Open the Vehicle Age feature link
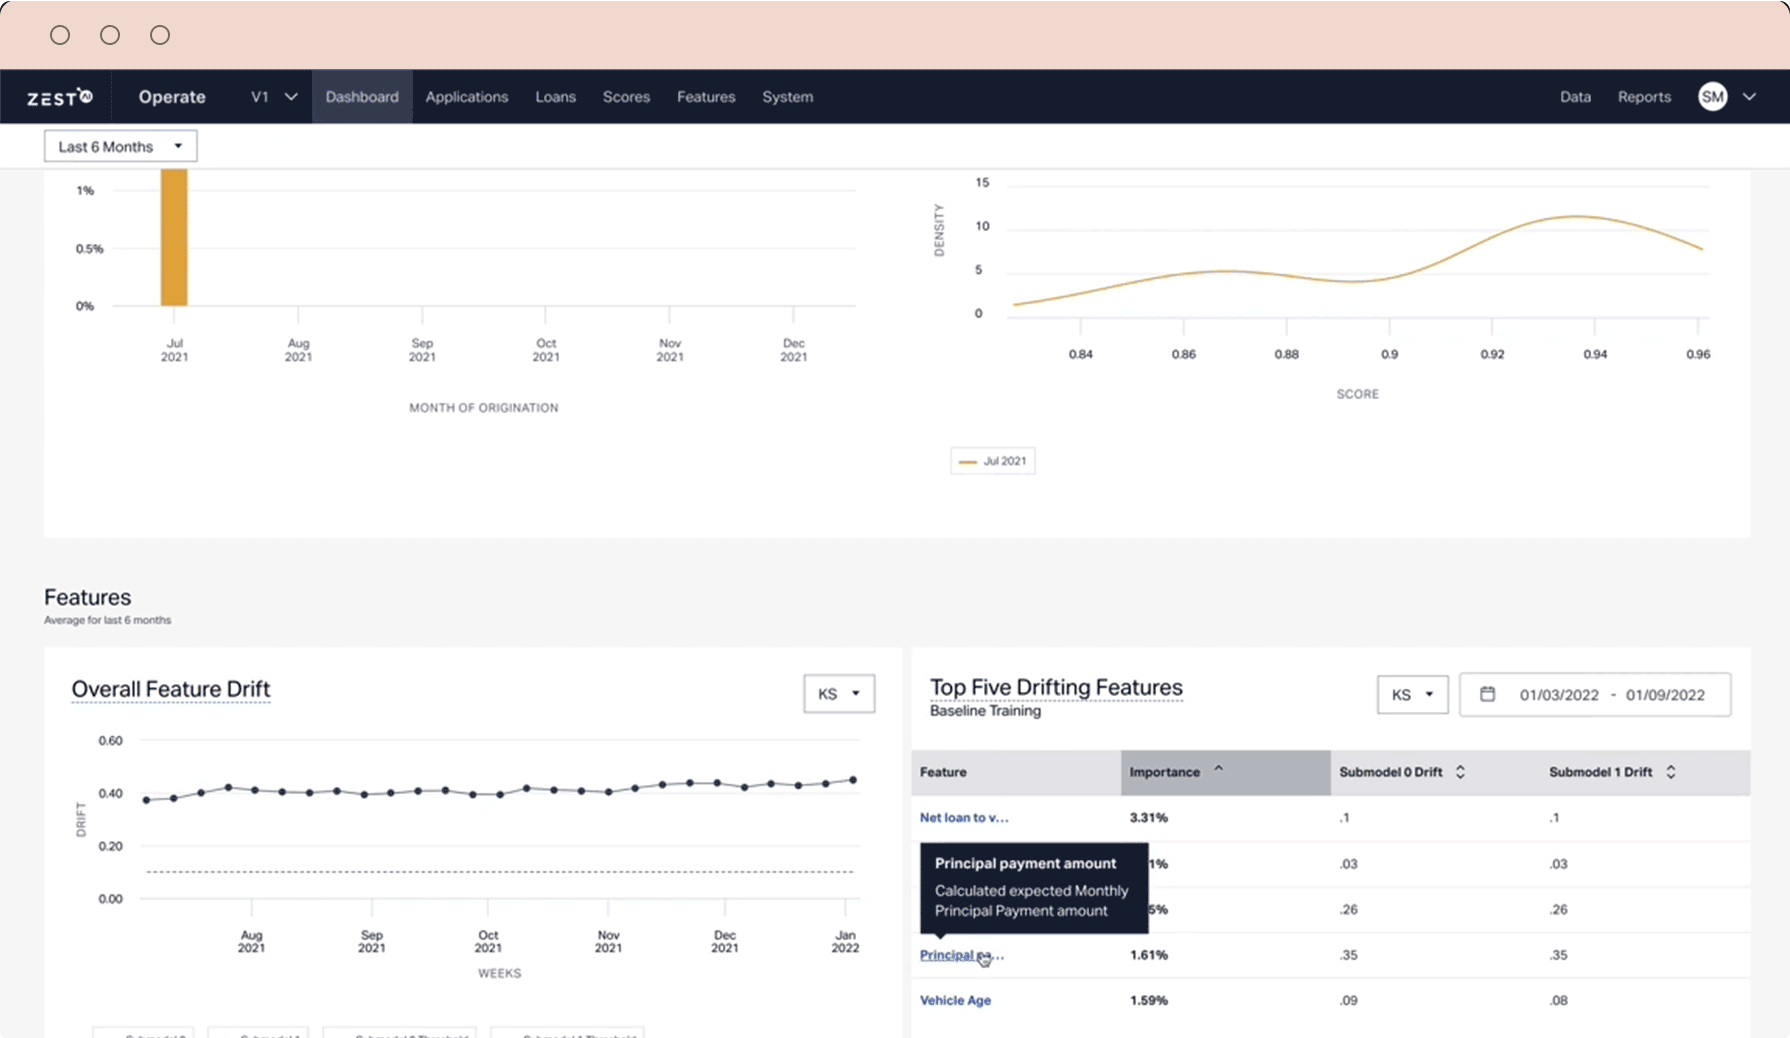The height and width of the screenshot is (1038, 1790). tap(955, 1000)
